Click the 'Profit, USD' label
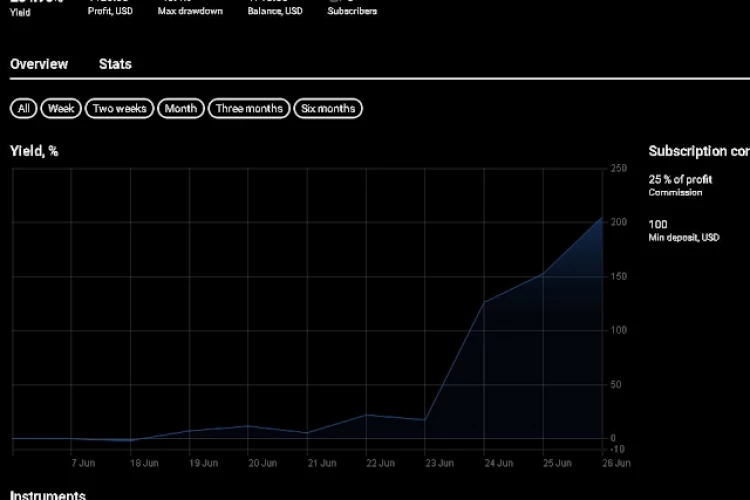This screenshot has height=500, width=750. click(x=110, y=11)
